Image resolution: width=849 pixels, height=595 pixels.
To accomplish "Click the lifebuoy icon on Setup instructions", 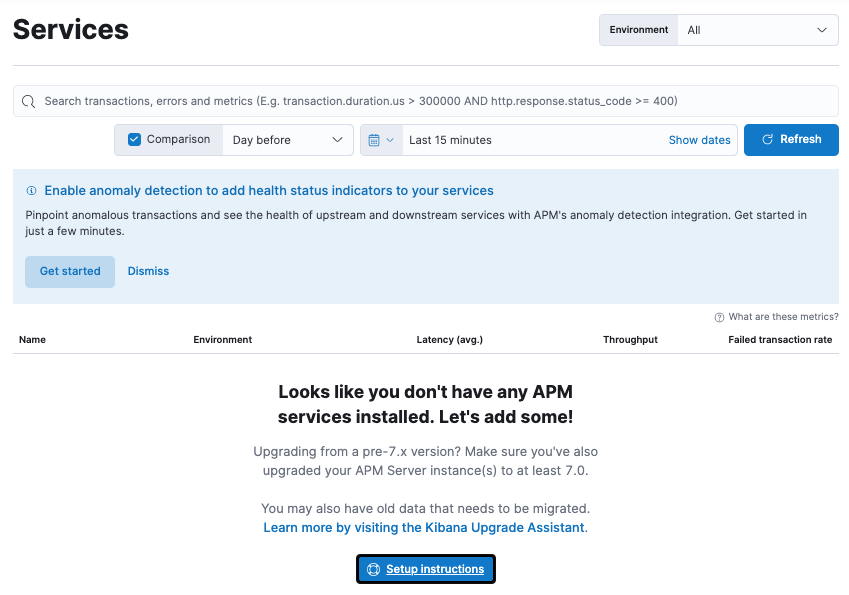I will 373,569.
